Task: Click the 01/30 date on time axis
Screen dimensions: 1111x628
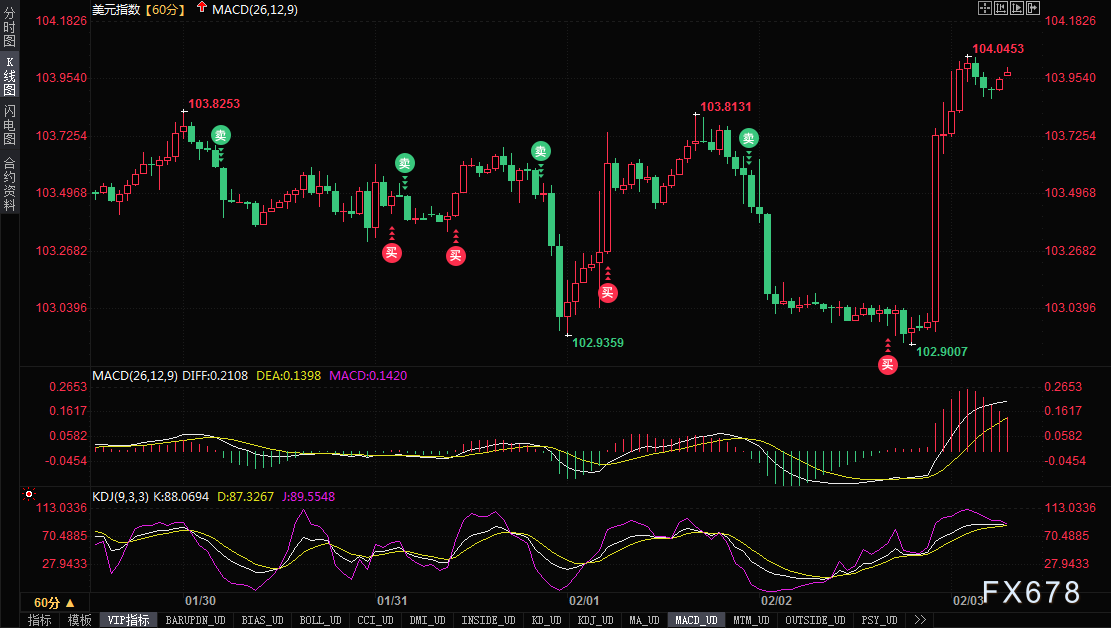Action: pos(201,601)
